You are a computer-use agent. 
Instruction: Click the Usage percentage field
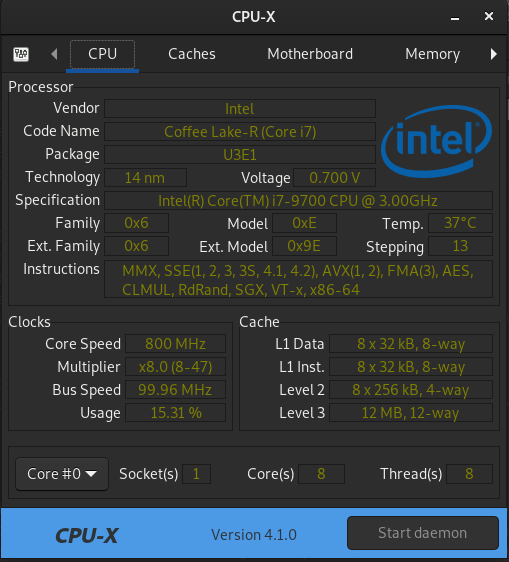coord(175,413)
